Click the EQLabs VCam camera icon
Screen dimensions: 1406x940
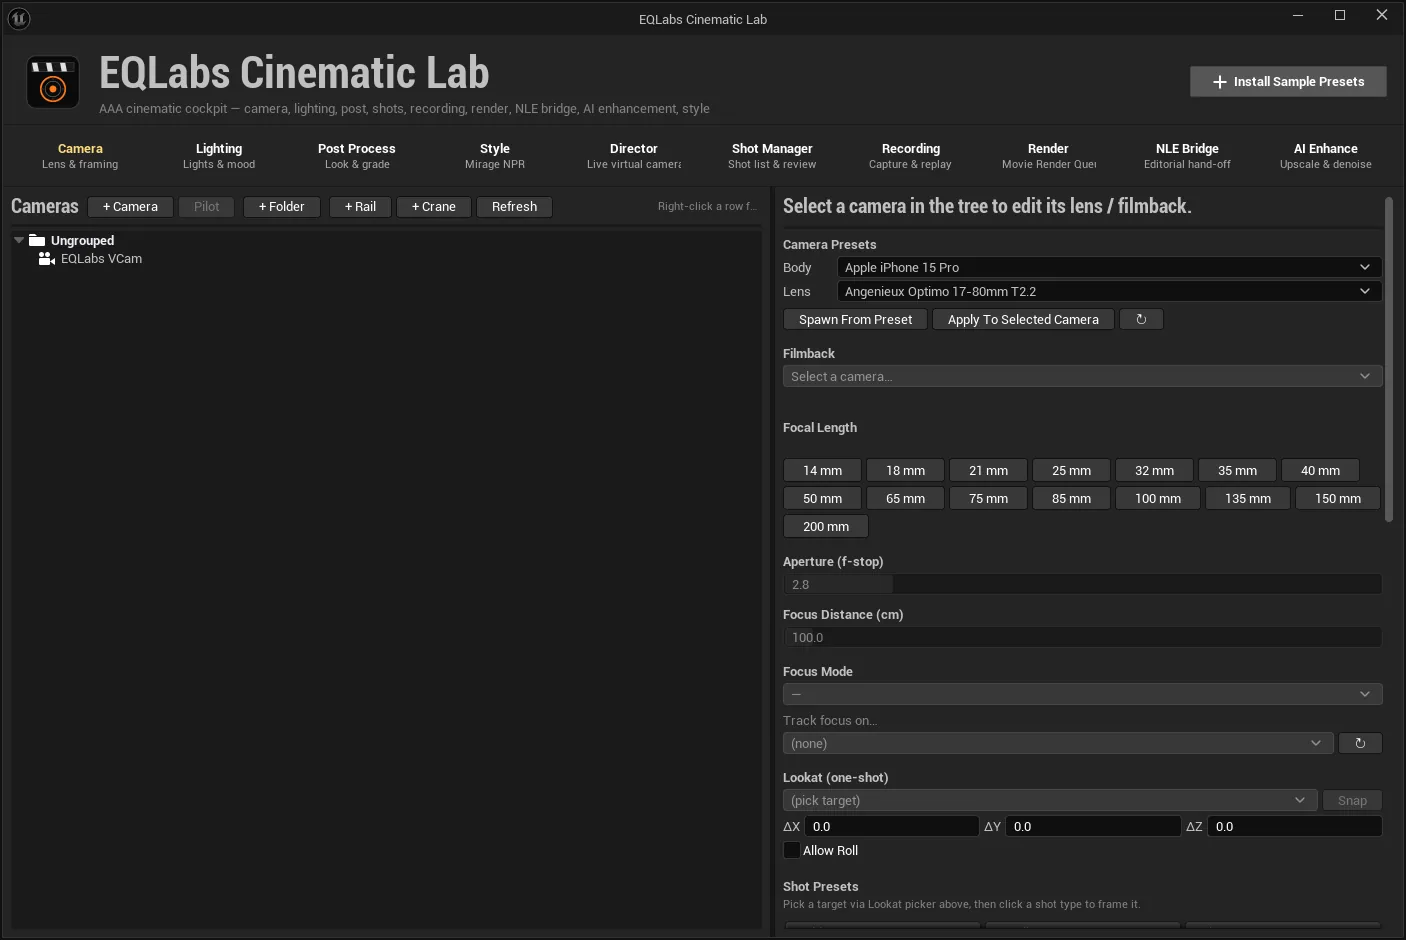(46, 258)
